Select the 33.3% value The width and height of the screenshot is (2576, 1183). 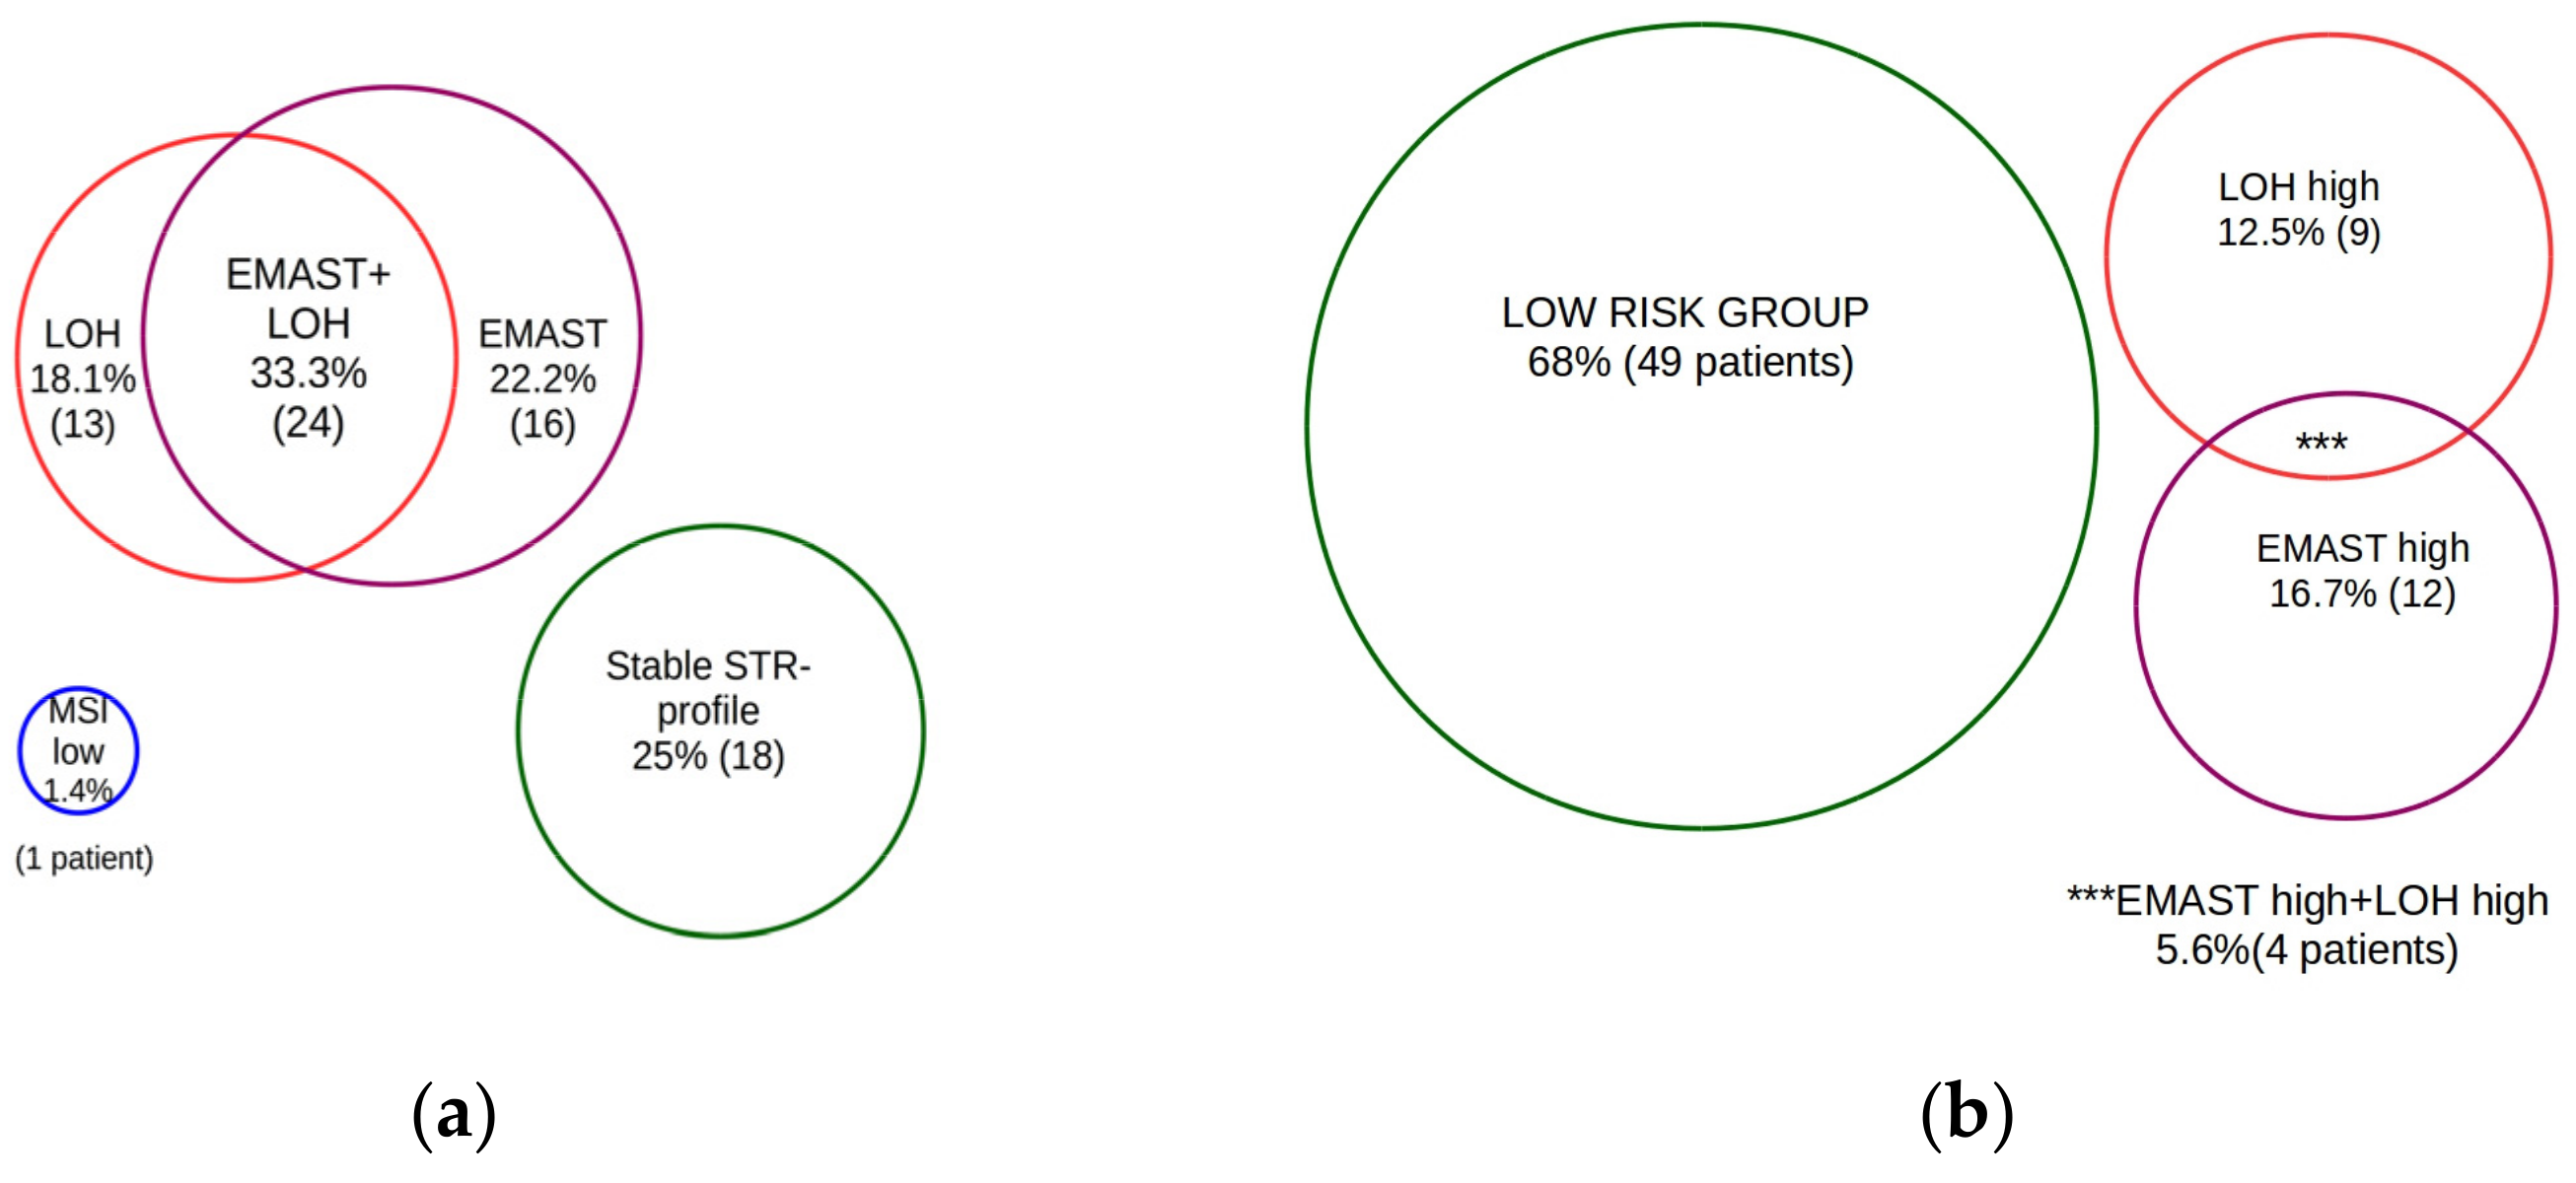pyautogui.click(x=308, y=373)
